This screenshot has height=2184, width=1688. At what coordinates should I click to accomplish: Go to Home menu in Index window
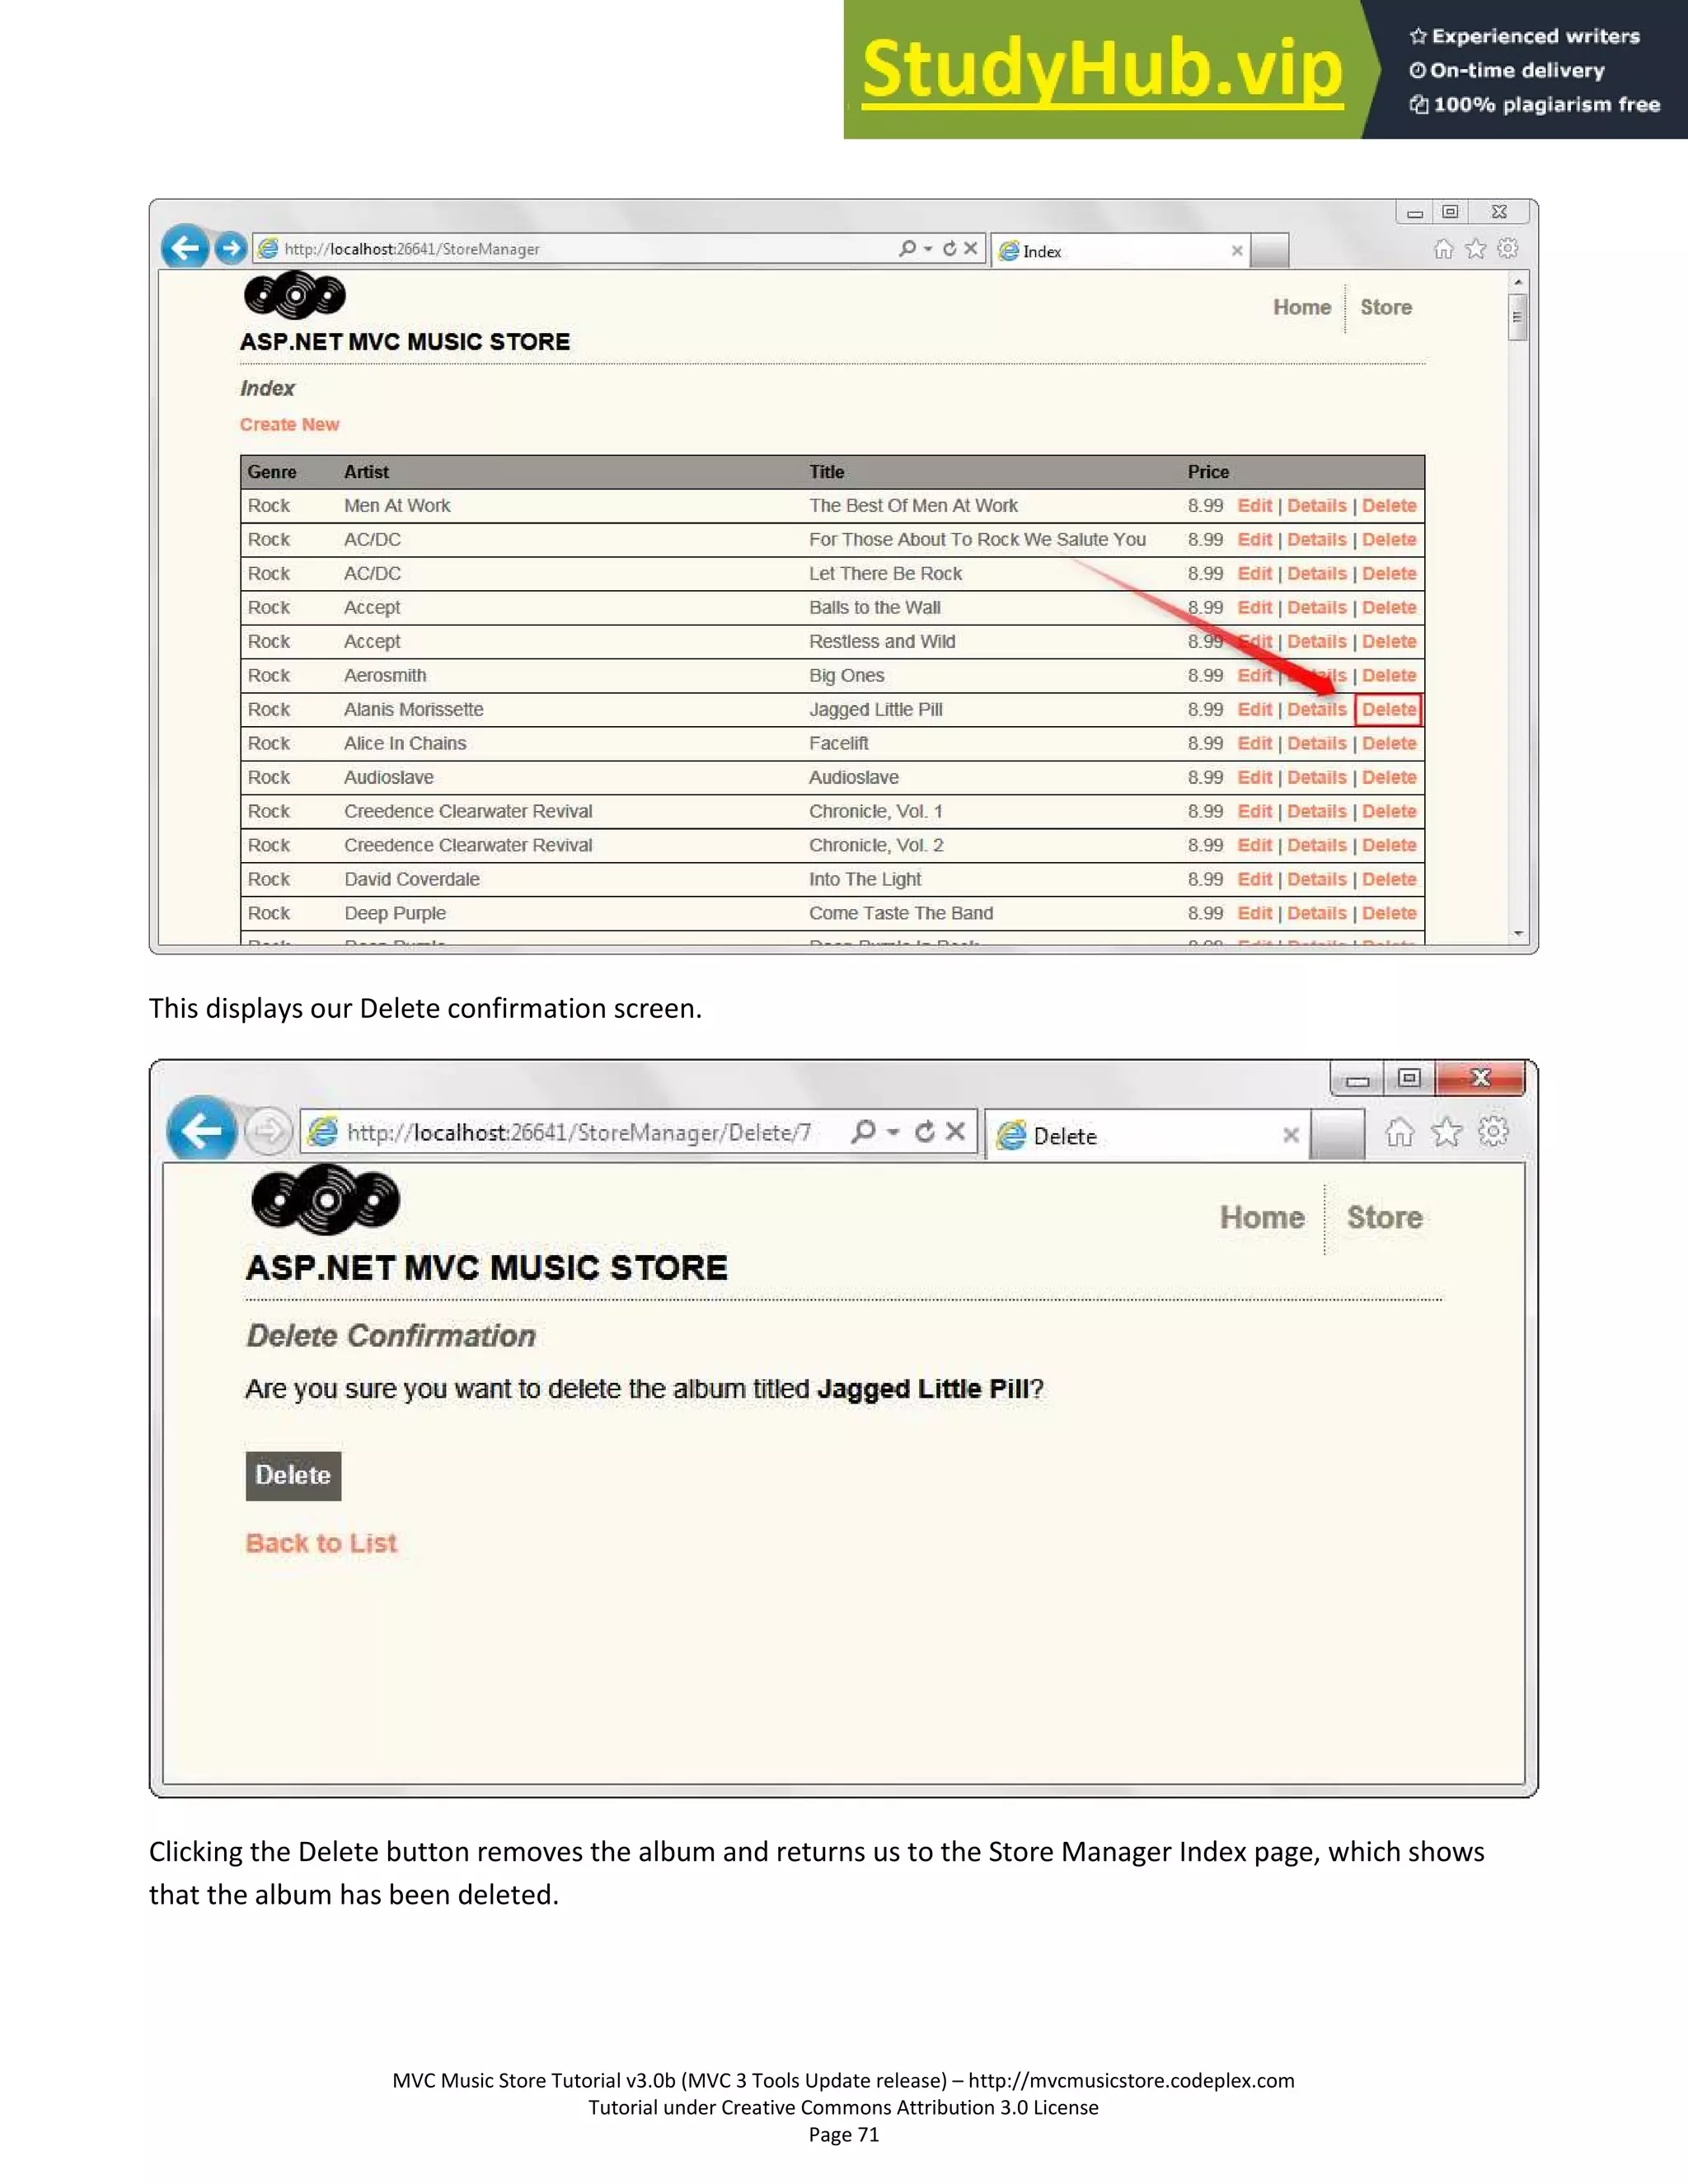click(x=1302, y=307)
